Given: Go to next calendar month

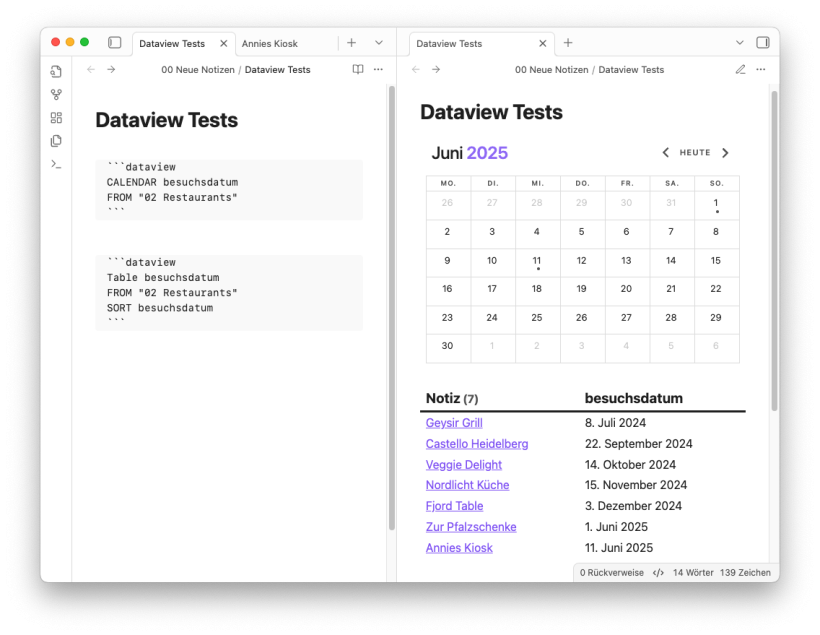Looking at the screenshot, I should 725,153.
